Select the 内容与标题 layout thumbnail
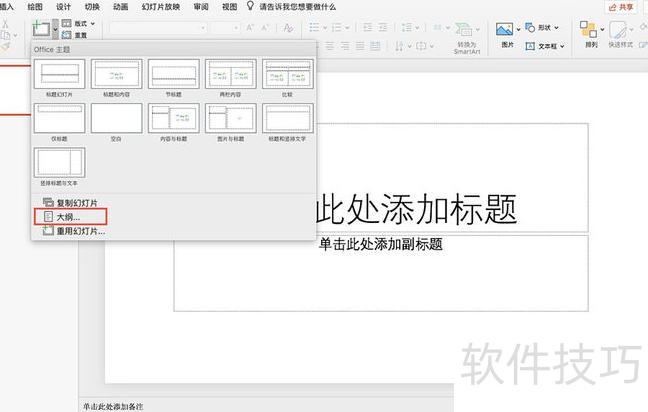648x412 pixels. pos(174,118)
